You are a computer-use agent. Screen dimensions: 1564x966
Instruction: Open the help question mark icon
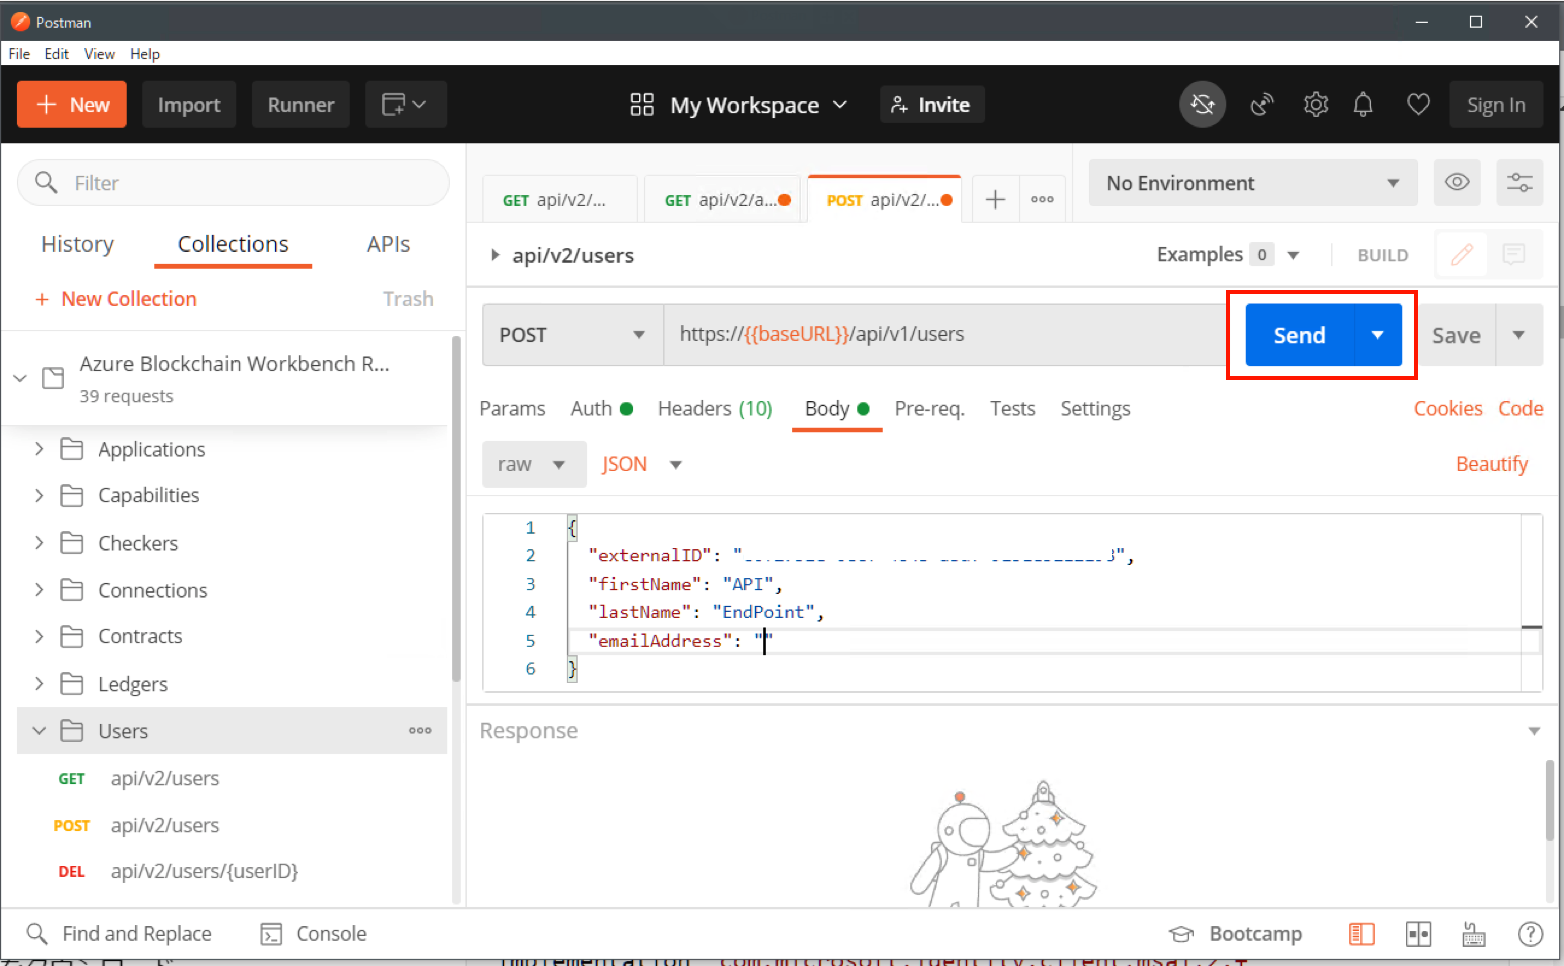point(1530,934)
